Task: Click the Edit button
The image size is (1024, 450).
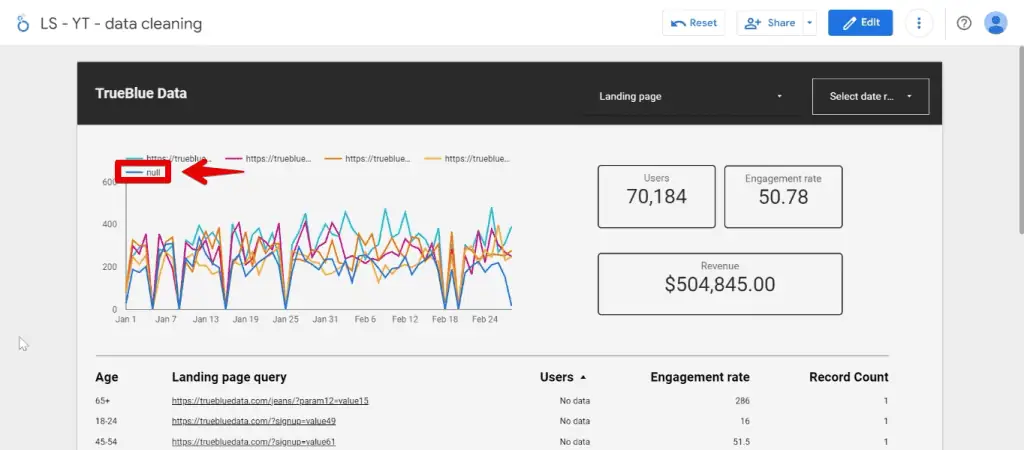Action: click(x=860, y=23)
